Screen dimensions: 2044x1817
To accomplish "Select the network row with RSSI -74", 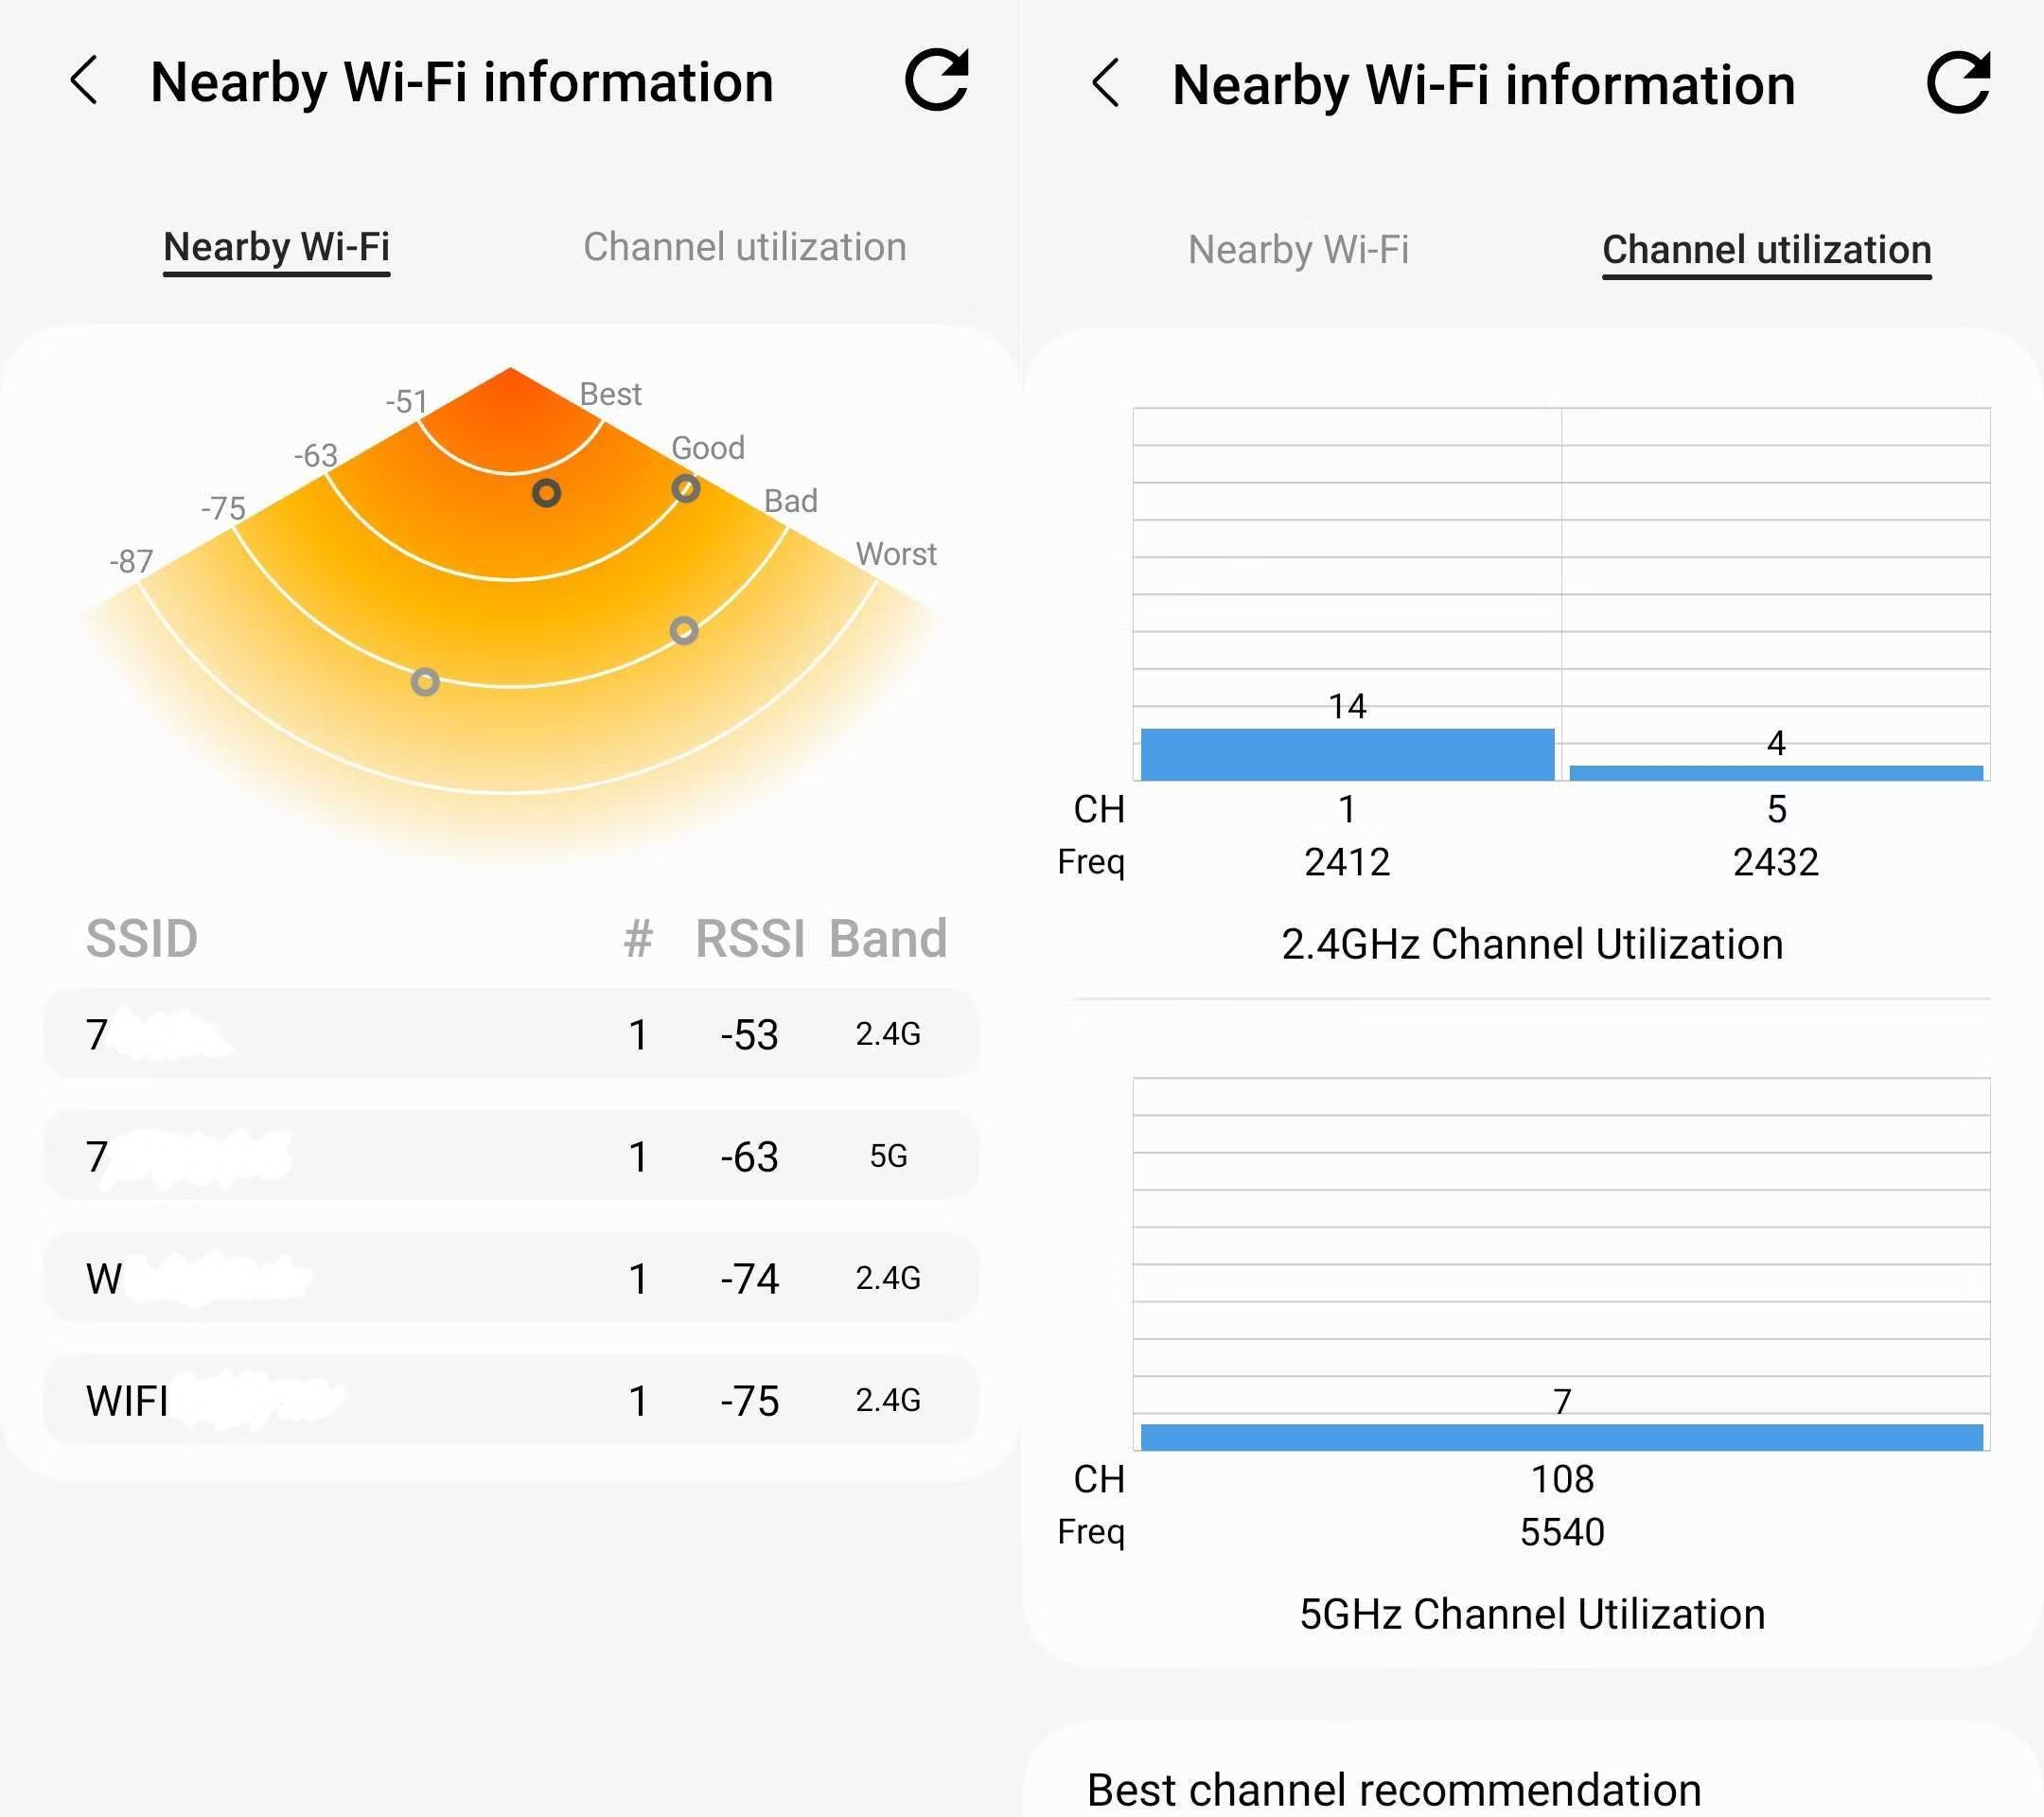I will [511, 1277].
